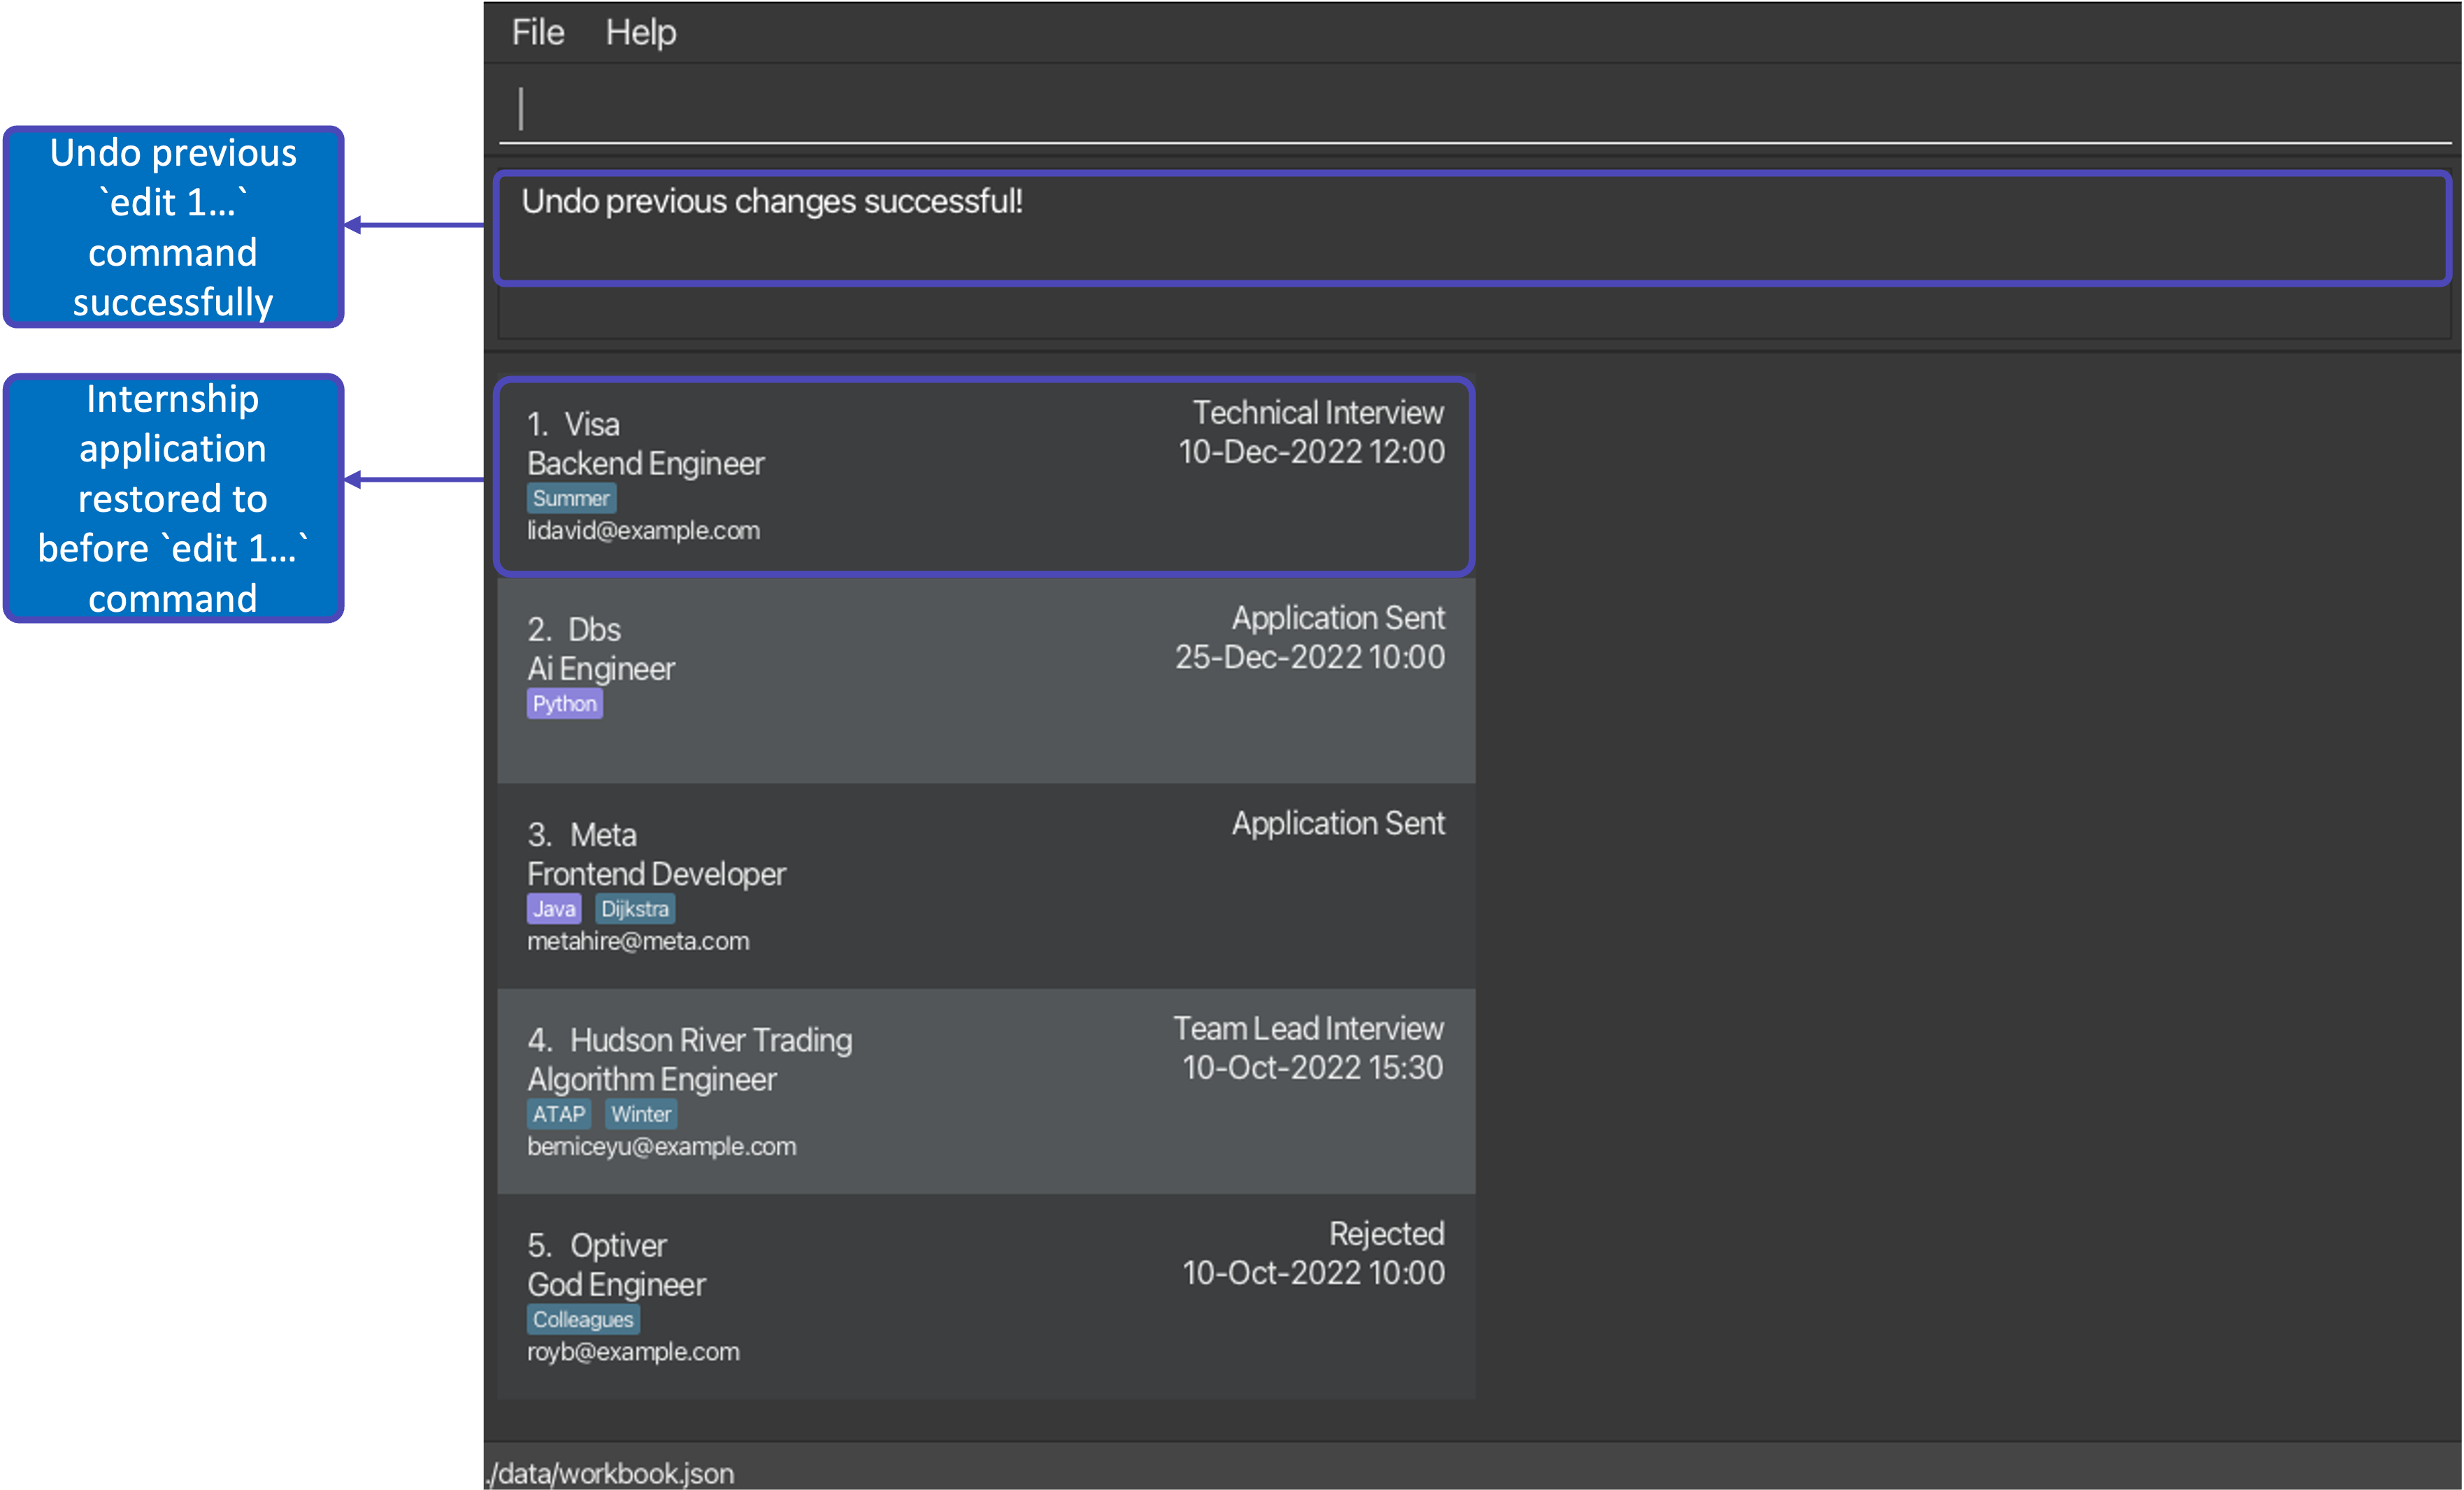Click the lidavid@example.com email
This screenshot has height=1490, width=2464.
pos(643,531)
